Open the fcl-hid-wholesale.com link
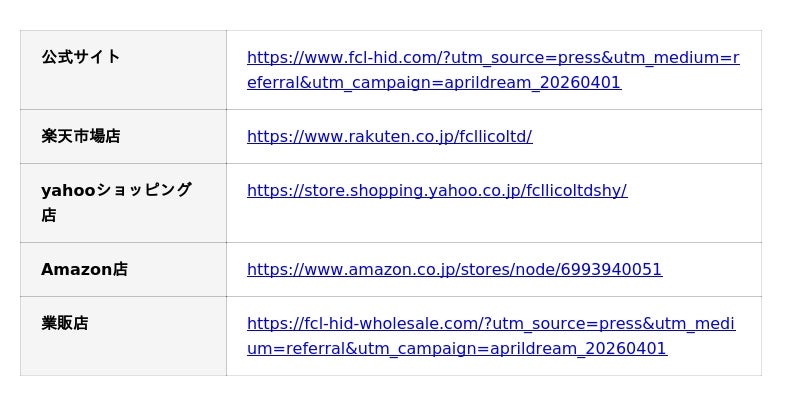 (x=490, y=324)
